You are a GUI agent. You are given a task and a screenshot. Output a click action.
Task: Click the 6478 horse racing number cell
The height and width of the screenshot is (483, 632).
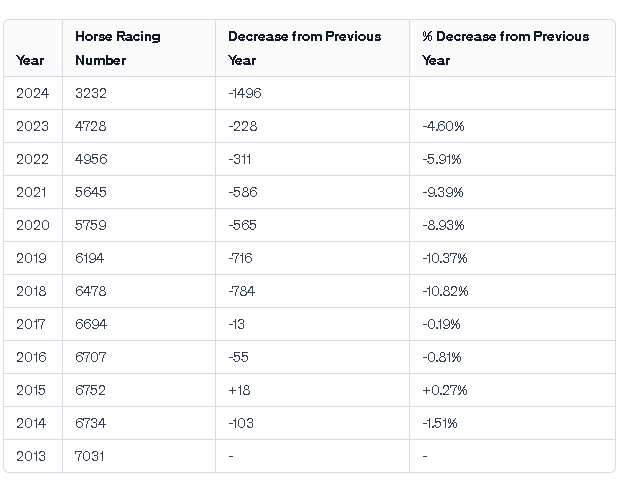pyautogui.click(x=91, y=291)
